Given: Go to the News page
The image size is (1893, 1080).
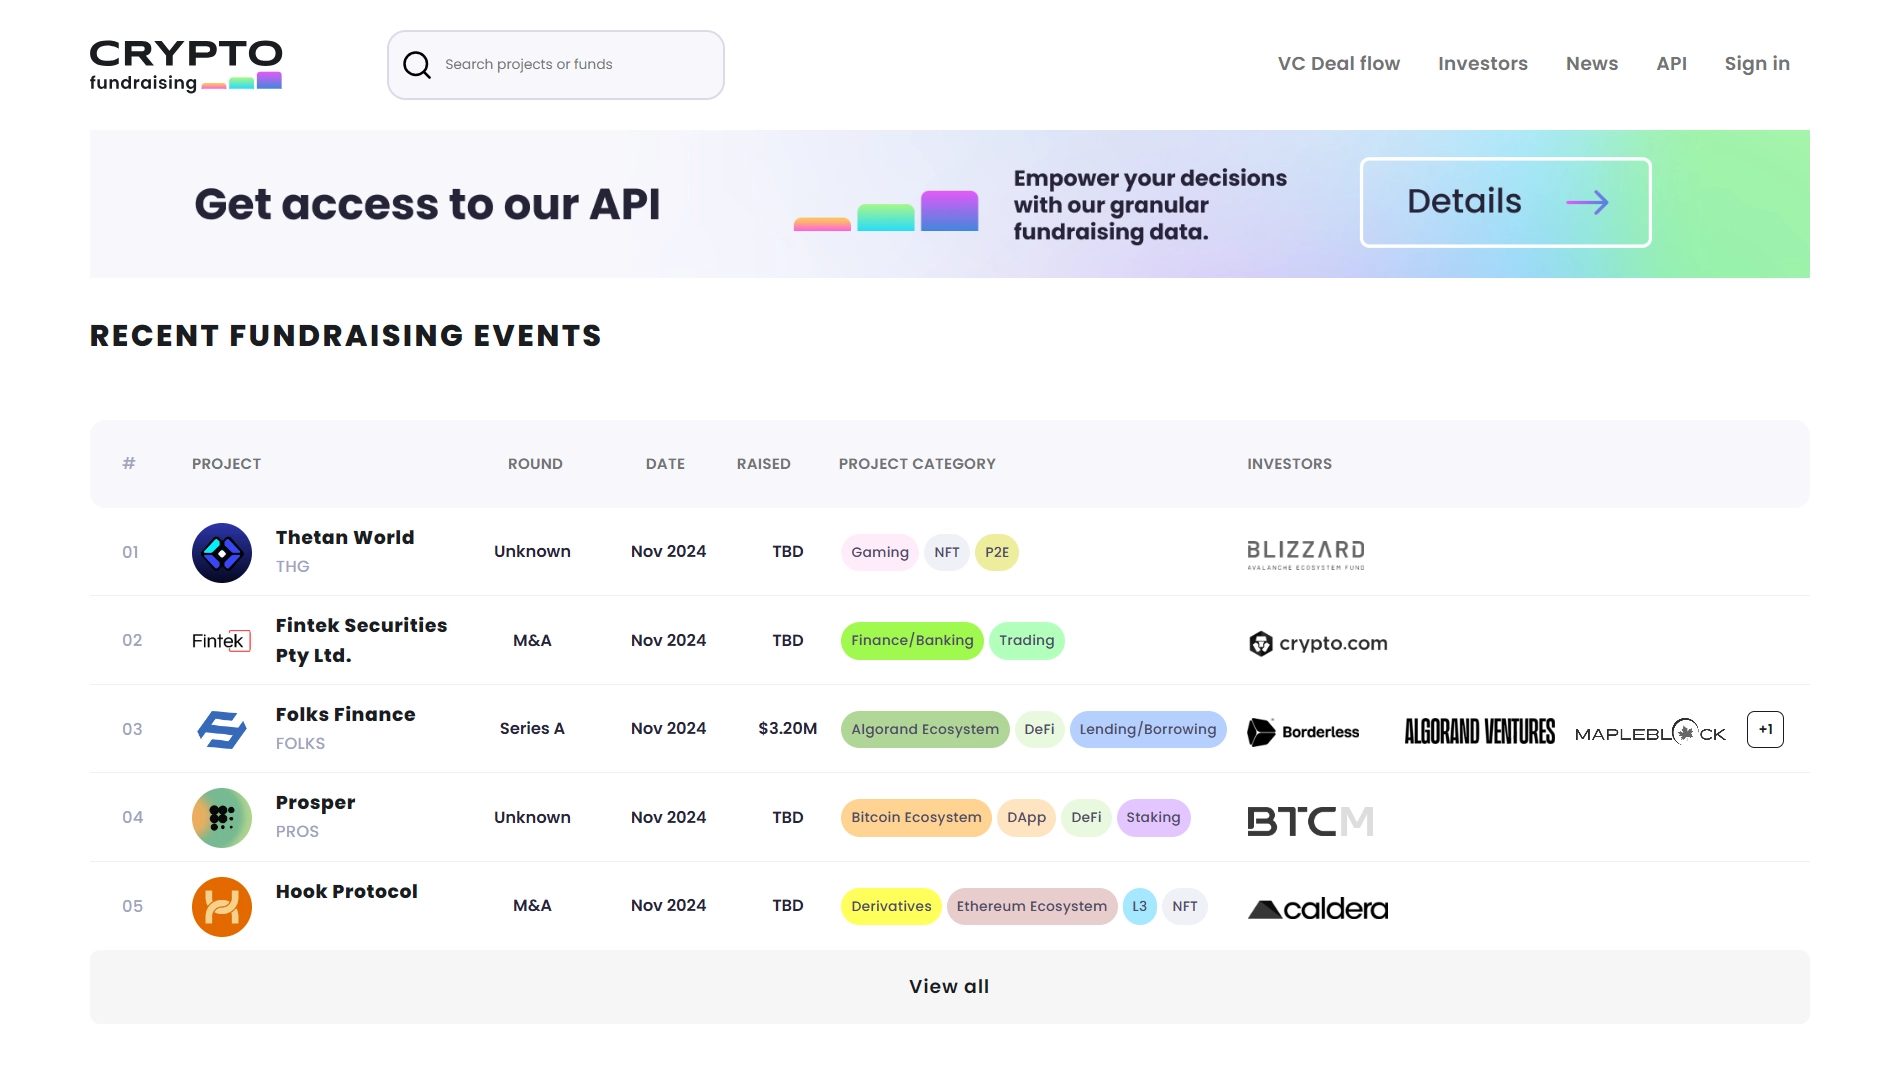Looking at the screenshot, I should [1591, 64].
